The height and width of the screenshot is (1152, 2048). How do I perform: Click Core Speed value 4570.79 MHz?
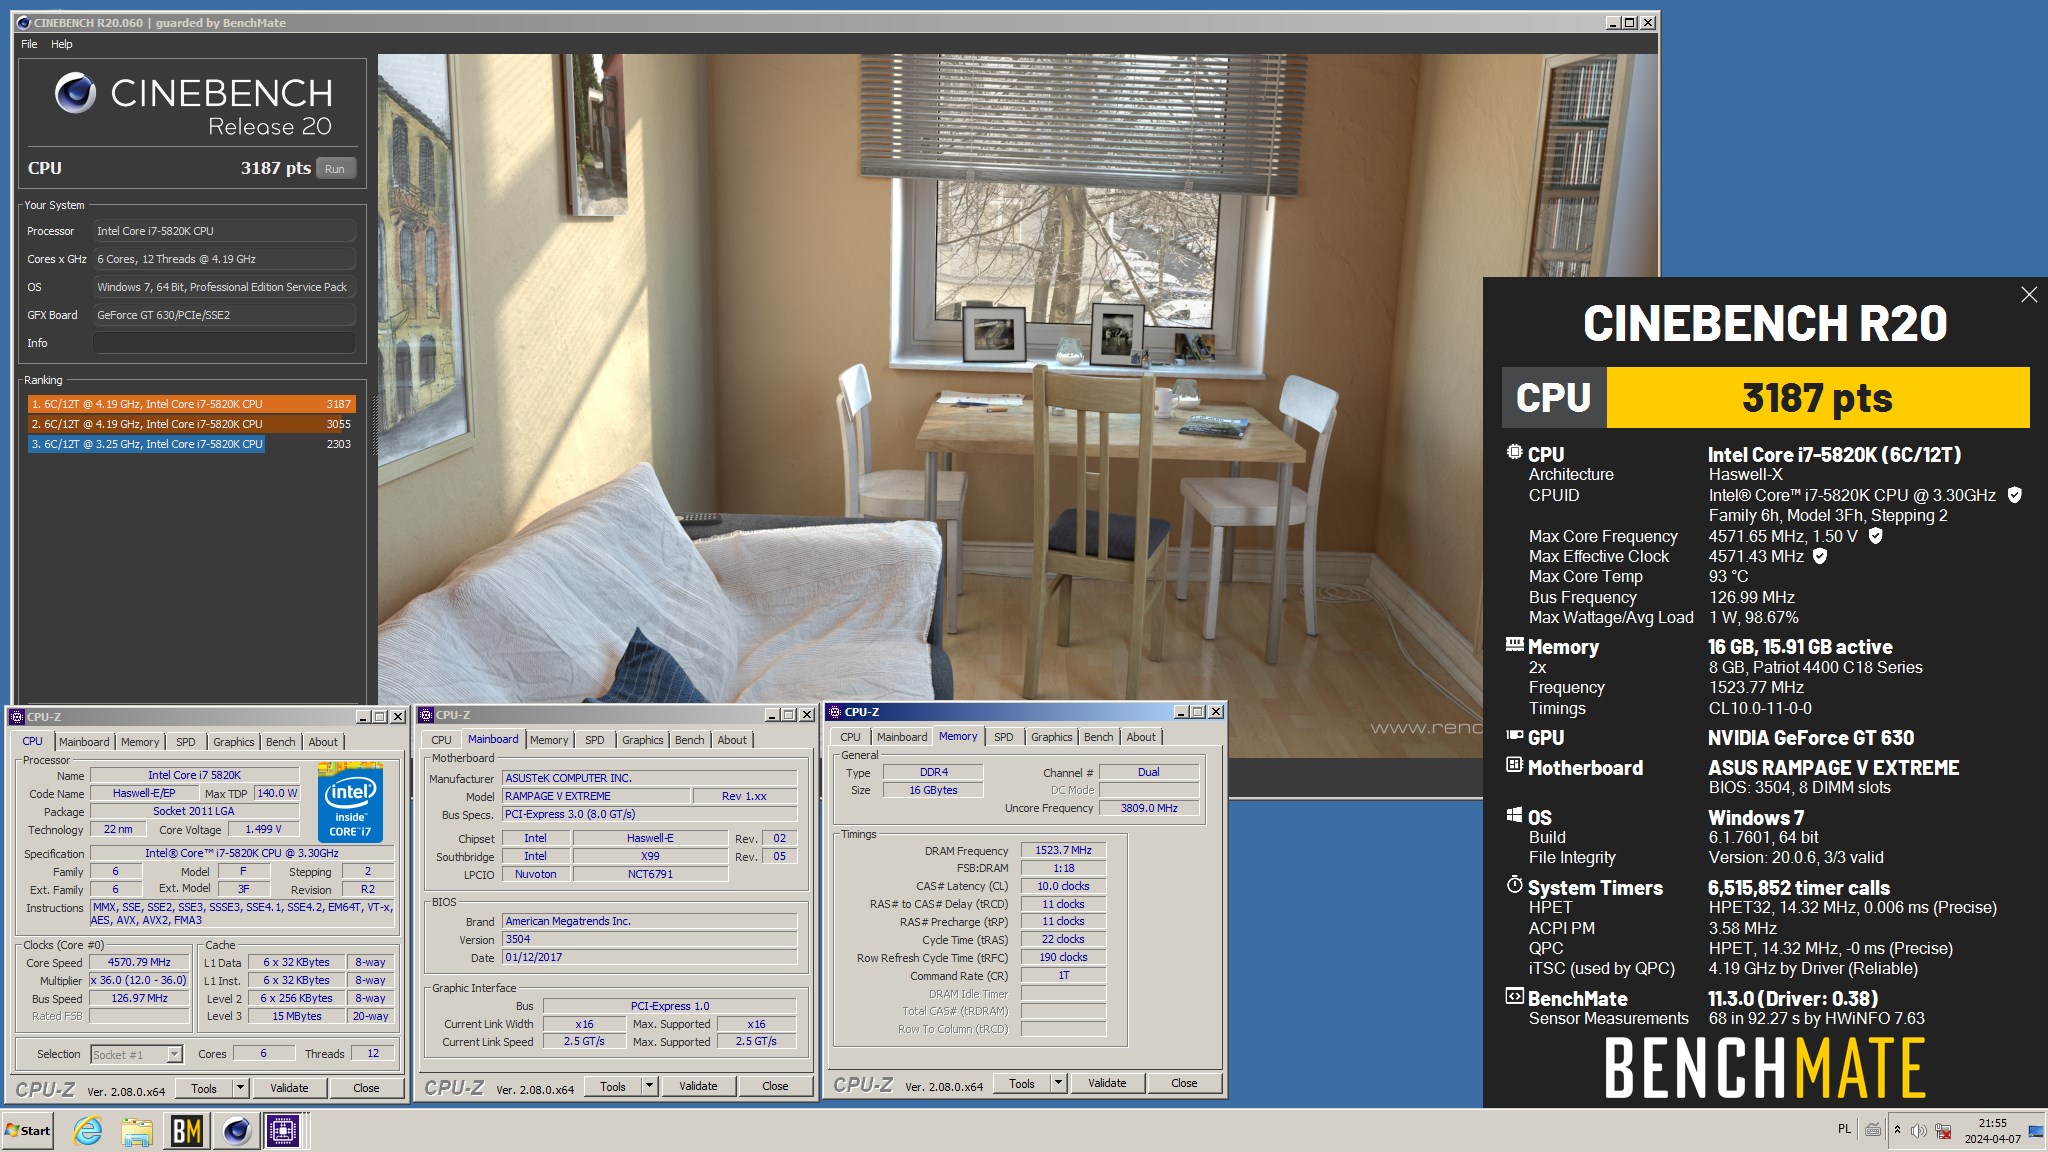139,962
